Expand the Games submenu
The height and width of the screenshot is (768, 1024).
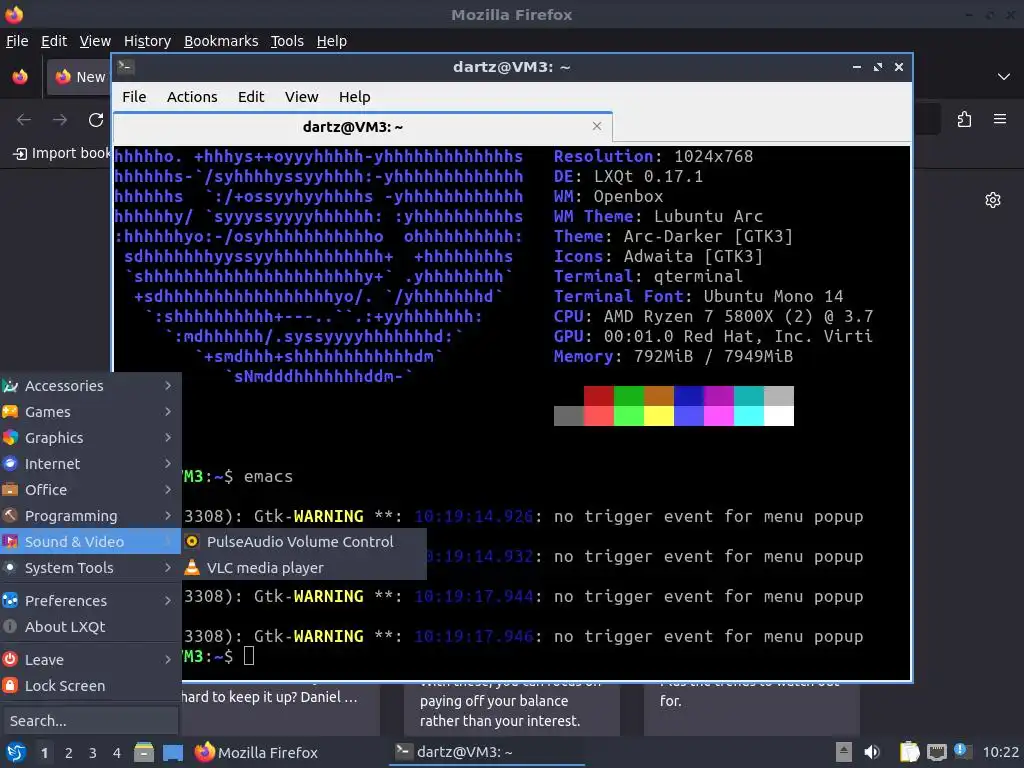[x=91, y=412]
